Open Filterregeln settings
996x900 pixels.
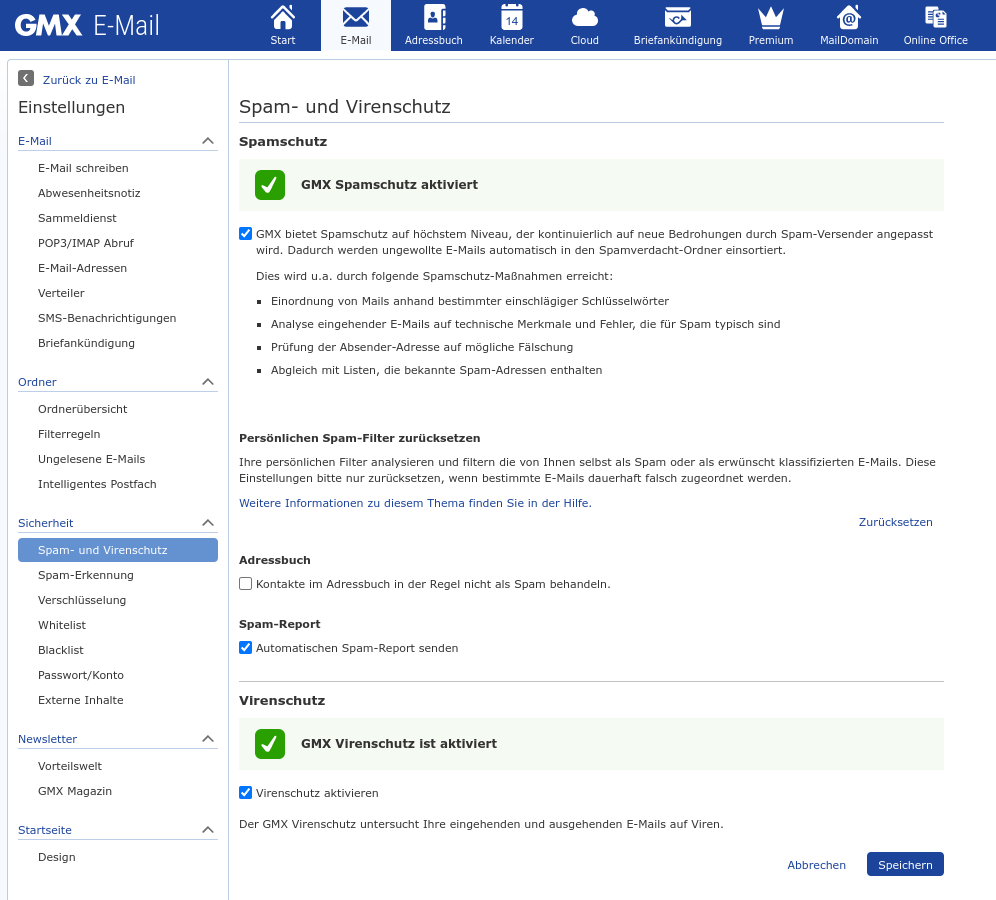click(69, 434)
